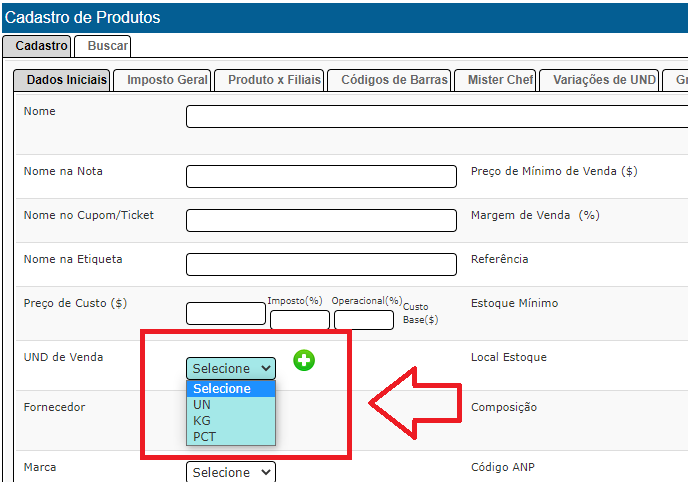Click the green plus icon beside UND de Venda
The height and width of the screenshot is (485, 688).
(304, 360)
